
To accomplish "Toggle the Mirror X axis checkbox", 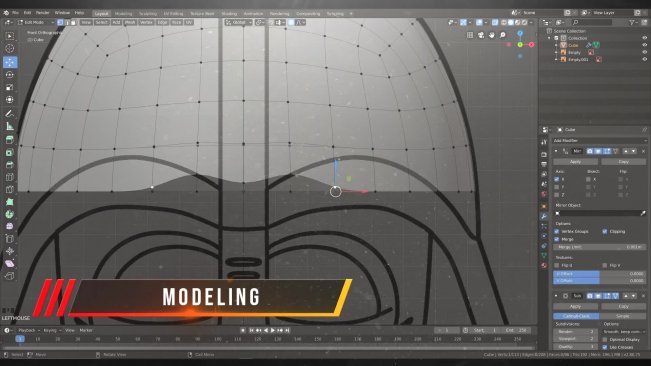I will [556, 179].
